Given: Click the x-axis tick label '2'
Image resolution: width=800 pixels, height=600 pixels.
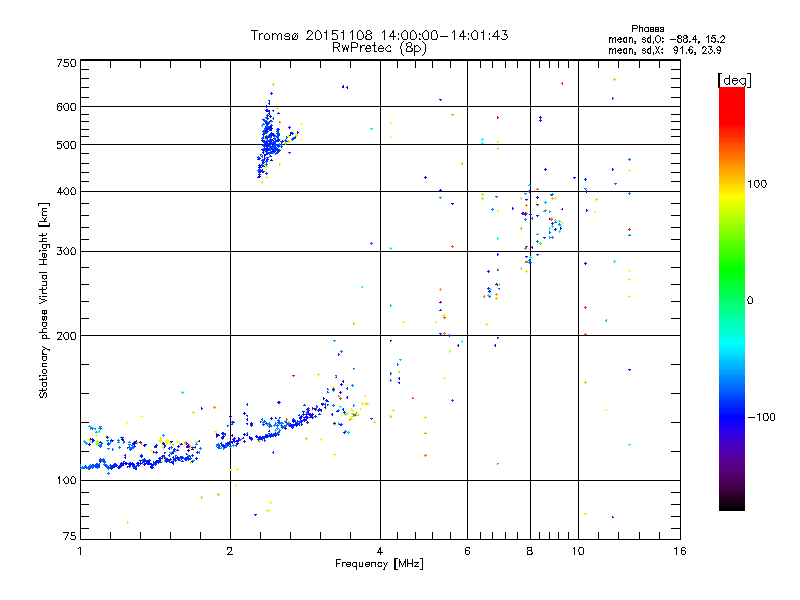Looking at the screenshot, I should click(230, 551).
